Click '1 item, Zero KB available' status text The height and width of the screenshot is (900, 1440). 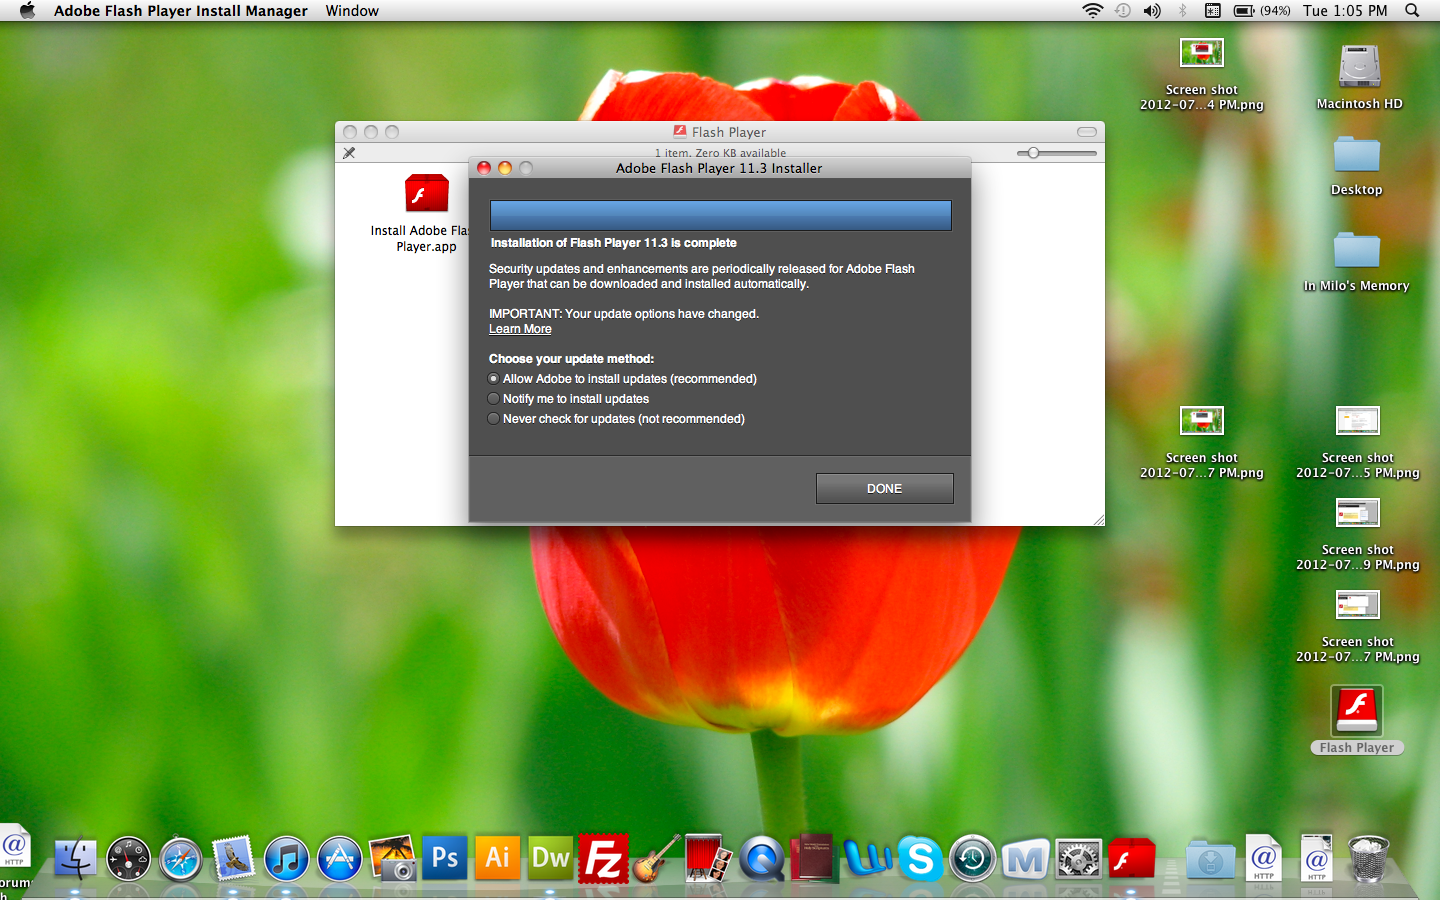coord(720,153)
